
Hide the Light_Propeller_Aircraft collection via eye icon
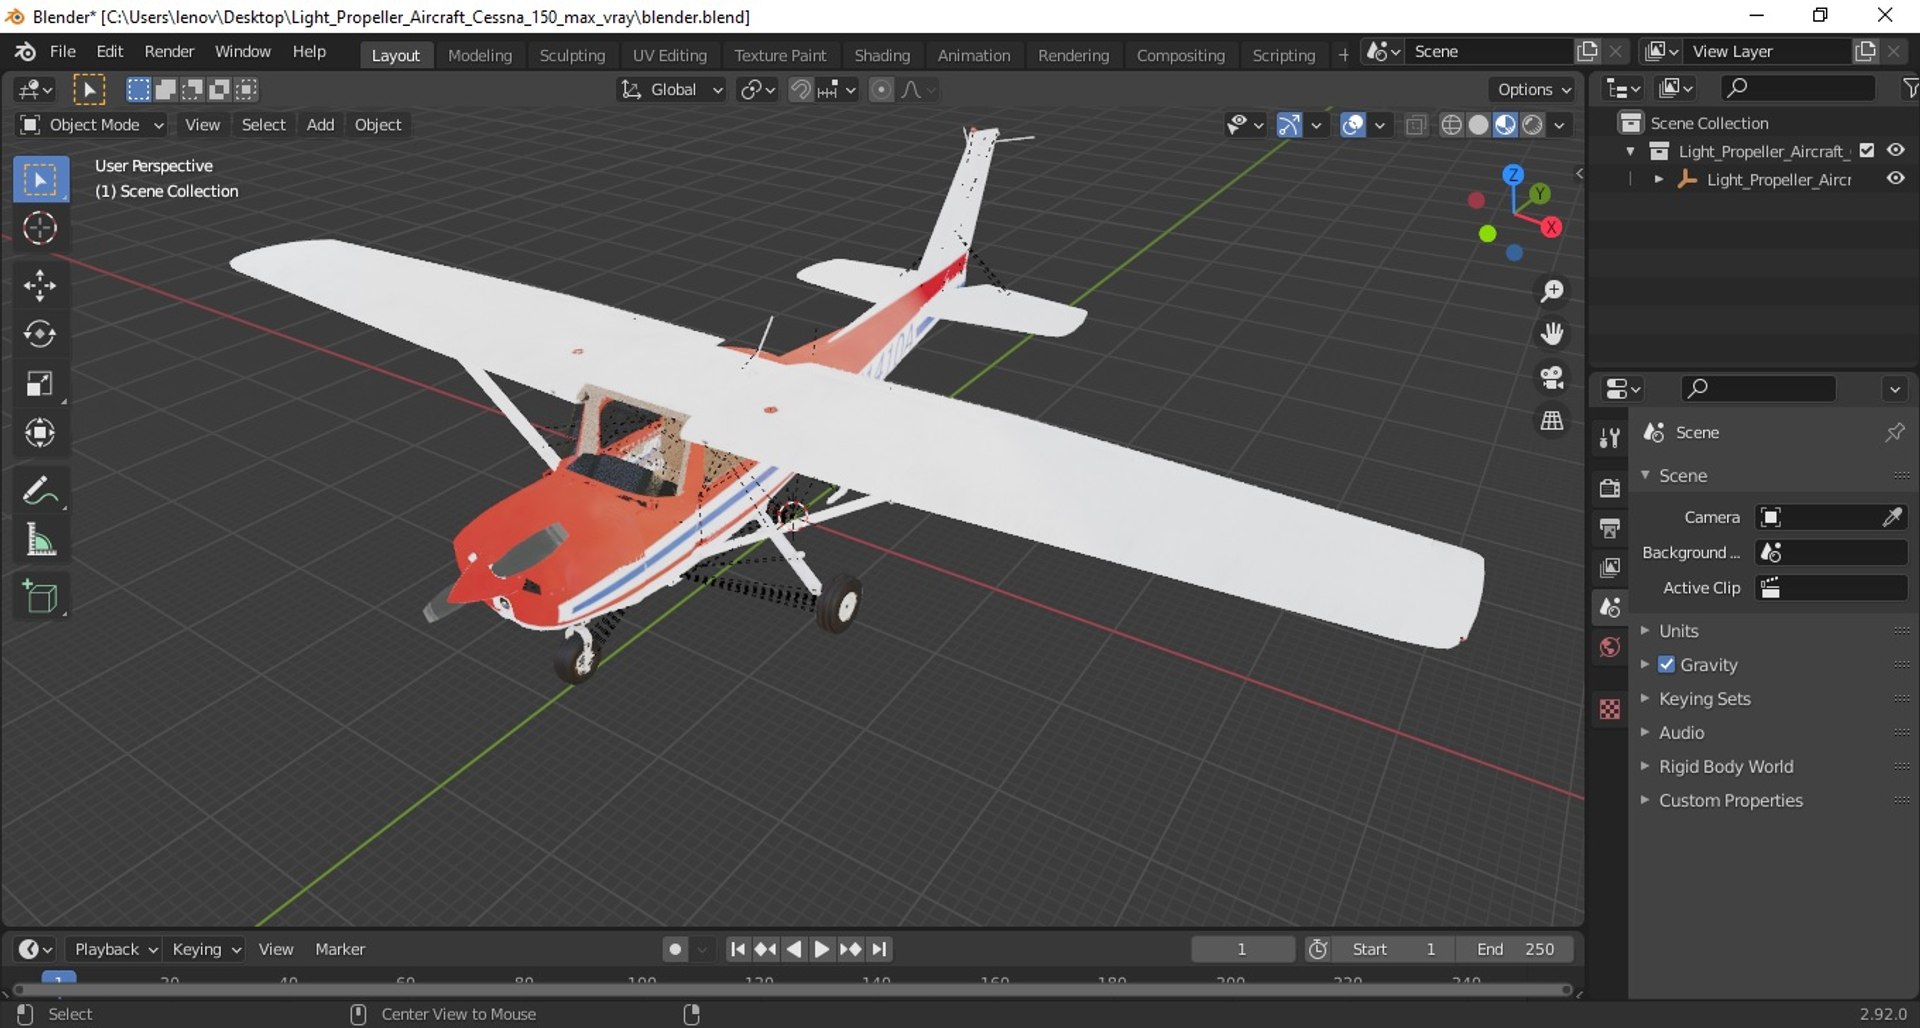coord(1896,150)
